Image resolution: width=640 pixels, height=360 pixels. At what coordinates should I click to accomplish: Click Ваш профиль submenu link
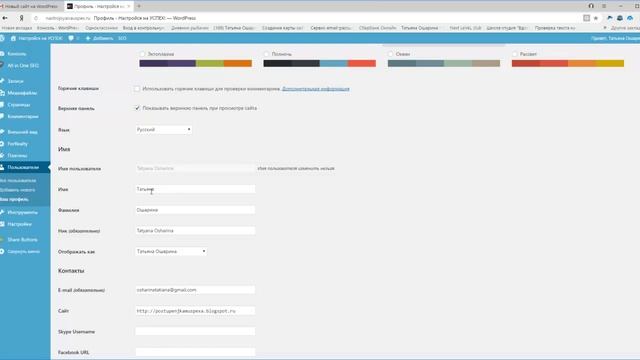pos(14,199)
